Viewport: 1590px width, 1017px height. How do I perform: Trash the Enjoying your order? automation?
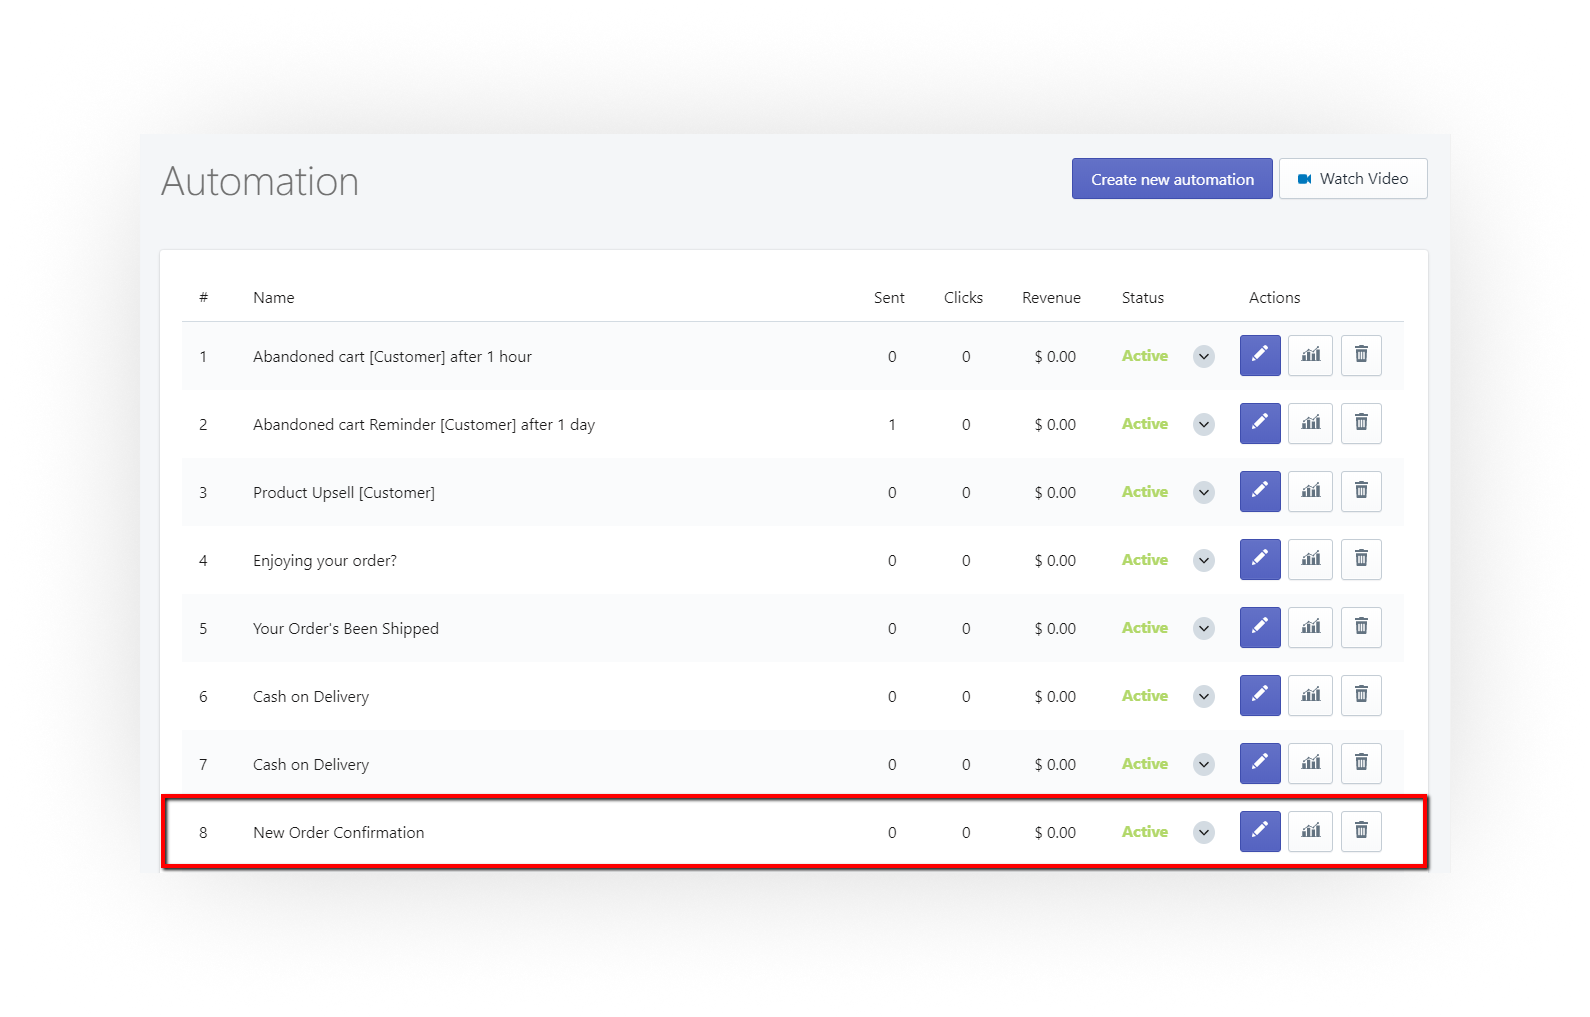pyautogui.click(x=1361, y=559)
